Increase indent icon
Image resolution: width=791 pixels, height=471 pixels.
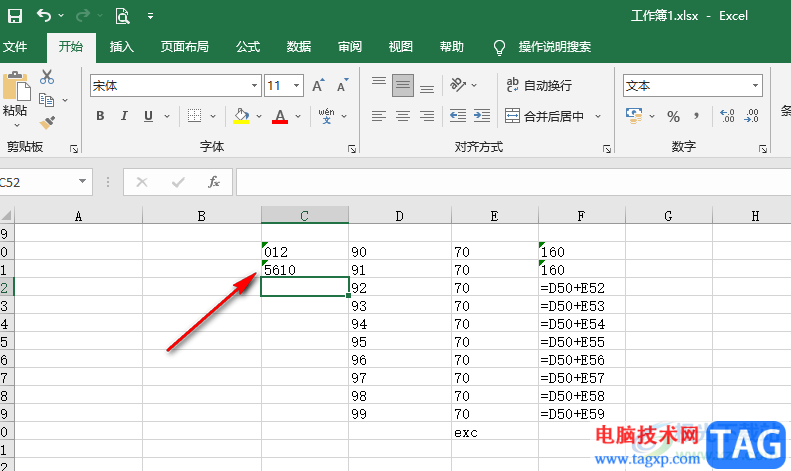tap(482, 116)
